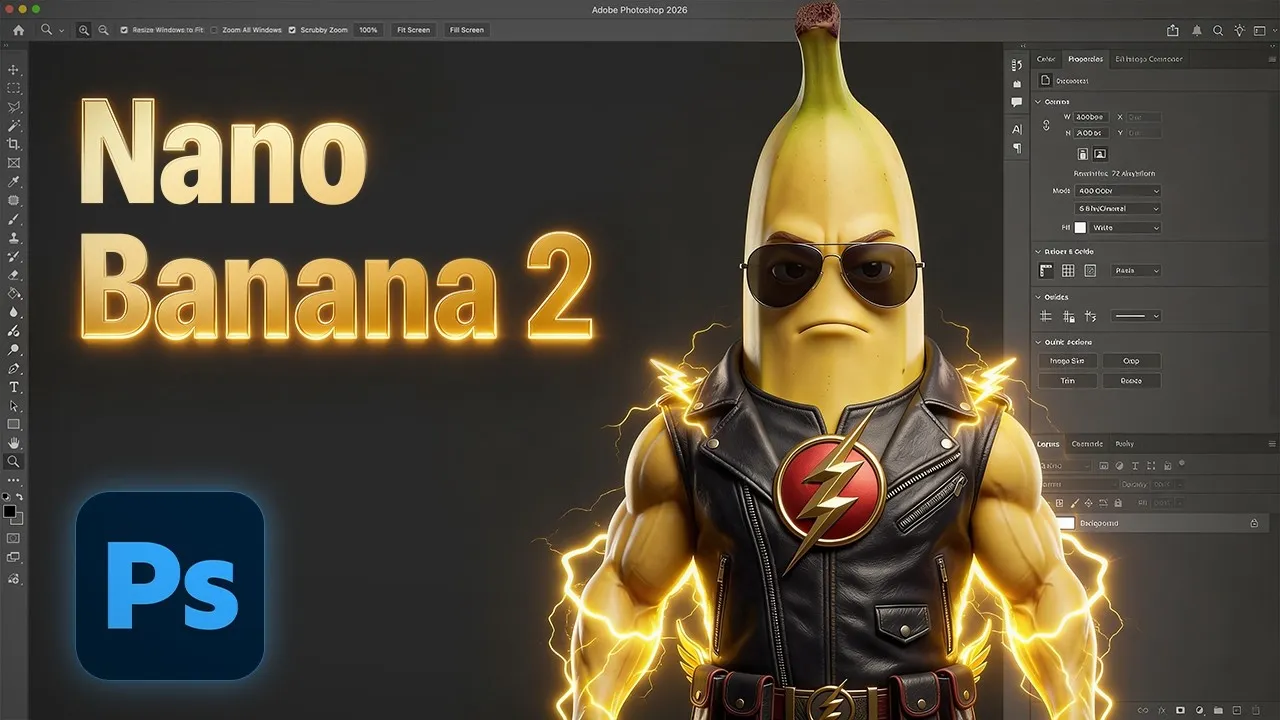Viewport: 1280px width, 720px height.
Task: Collapse the Quick Actions section
Action: coord(1038,342)
